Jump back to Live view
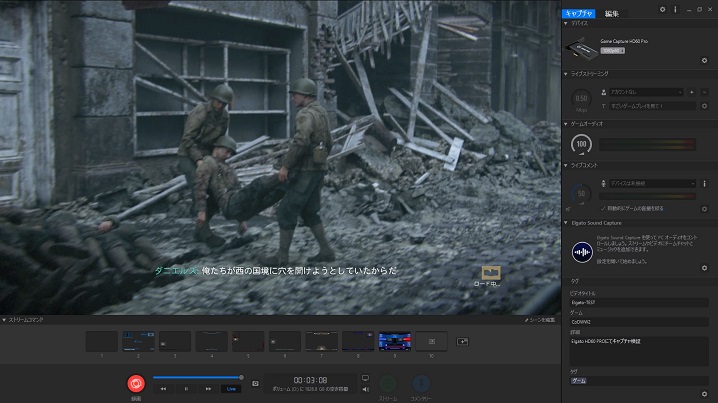 [231, 389]
